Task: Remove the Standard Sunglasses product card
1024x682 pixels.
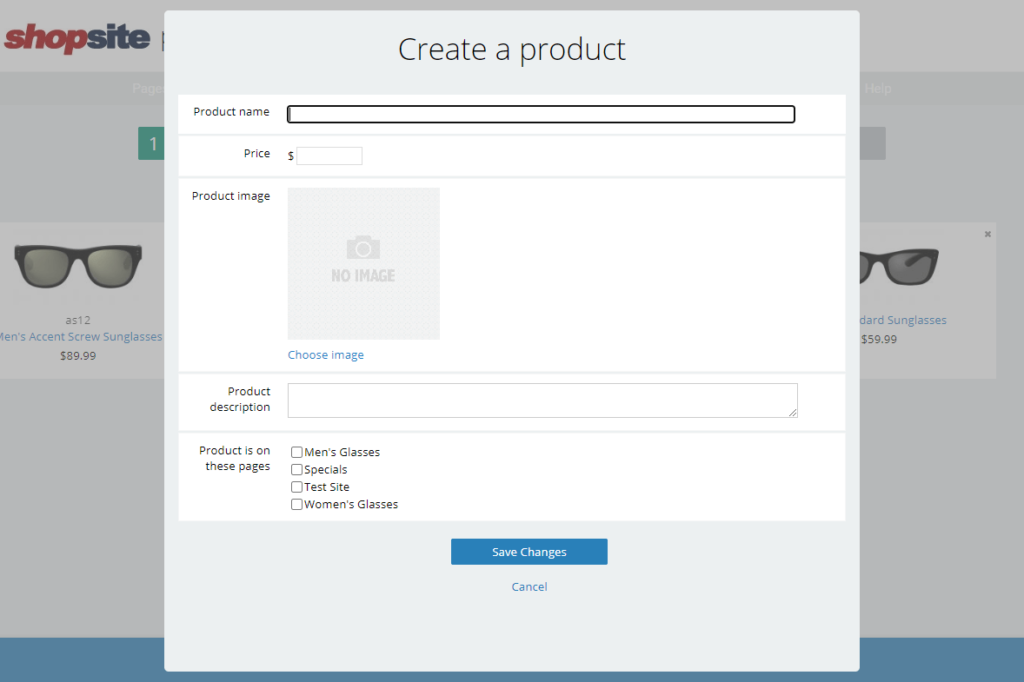Action: click(x=987, y=234)
